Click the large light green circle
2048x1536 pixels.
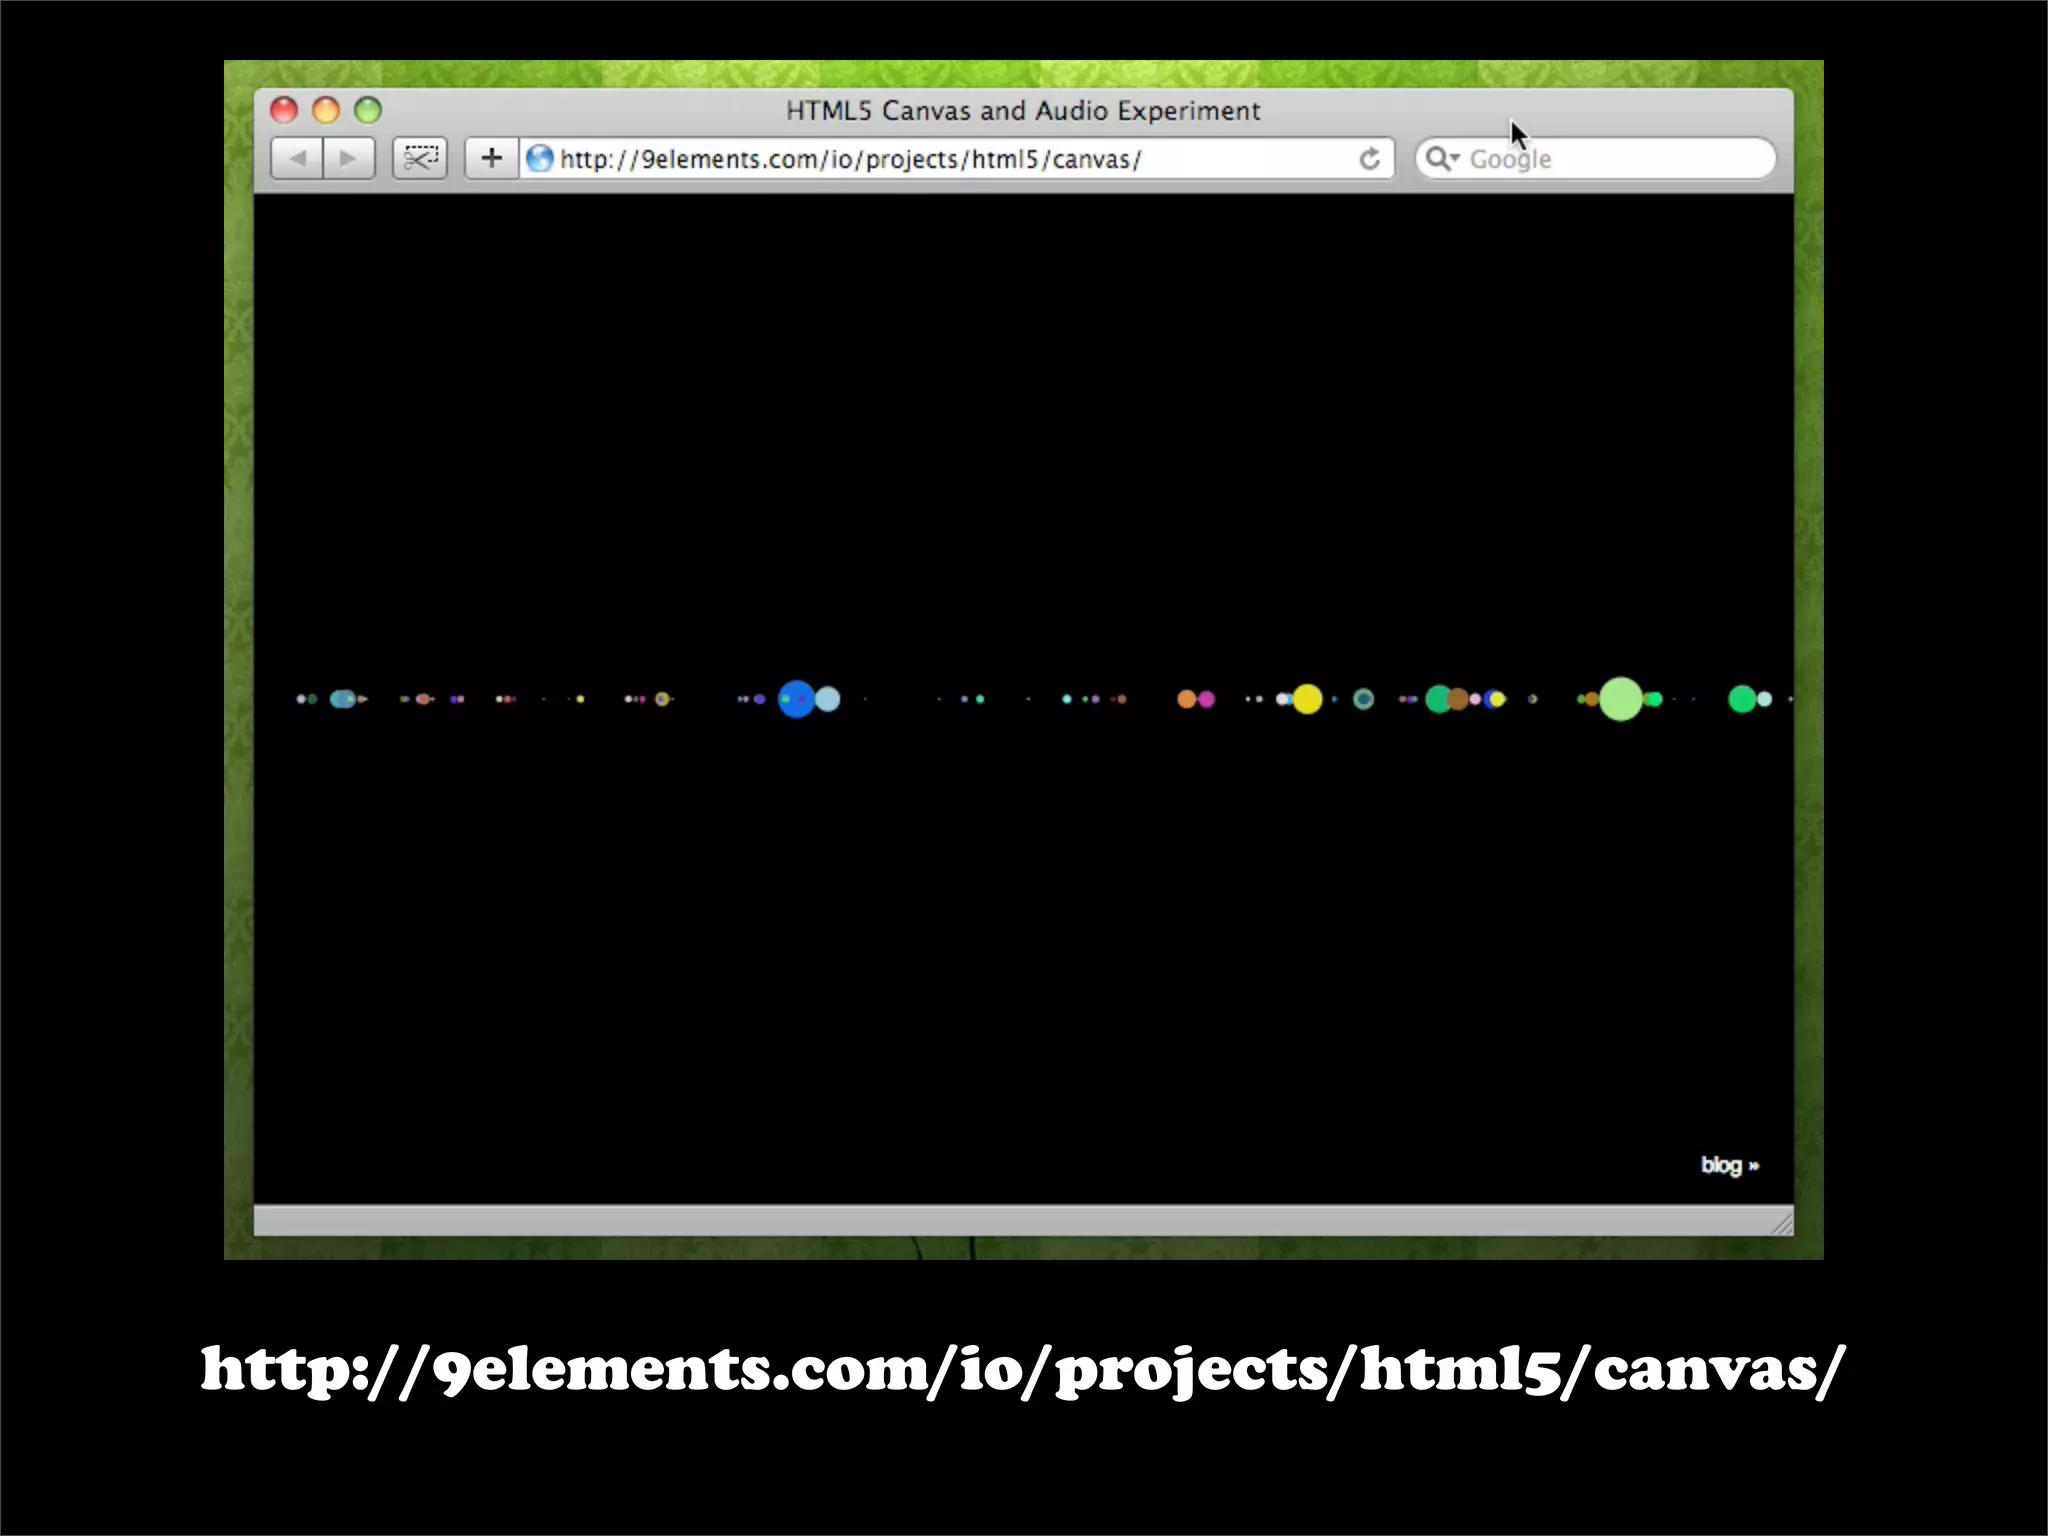pyautogui.click(x=1620, y=699)
